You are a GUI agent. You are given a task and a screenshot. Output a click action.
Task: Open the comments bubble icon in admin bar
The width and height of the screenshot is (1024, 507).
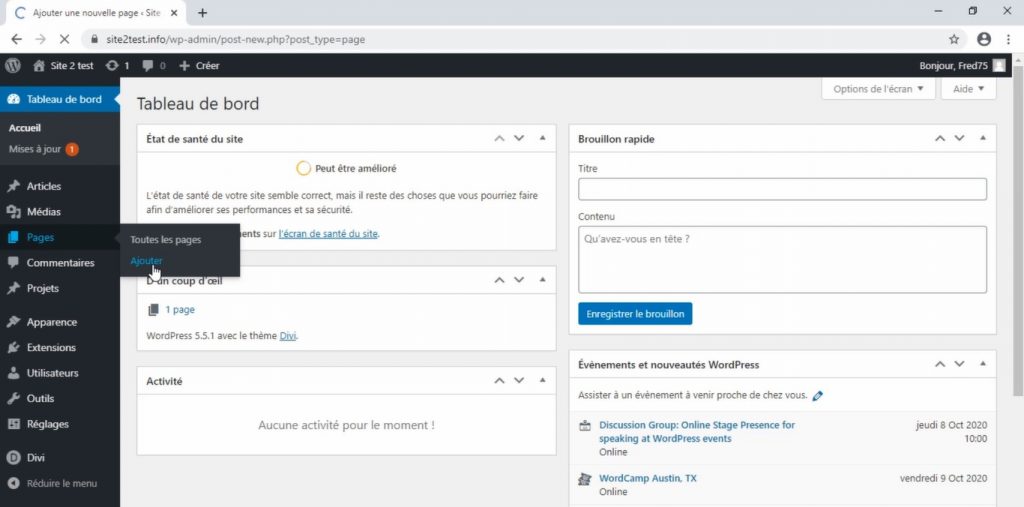(x=148, y=65)
